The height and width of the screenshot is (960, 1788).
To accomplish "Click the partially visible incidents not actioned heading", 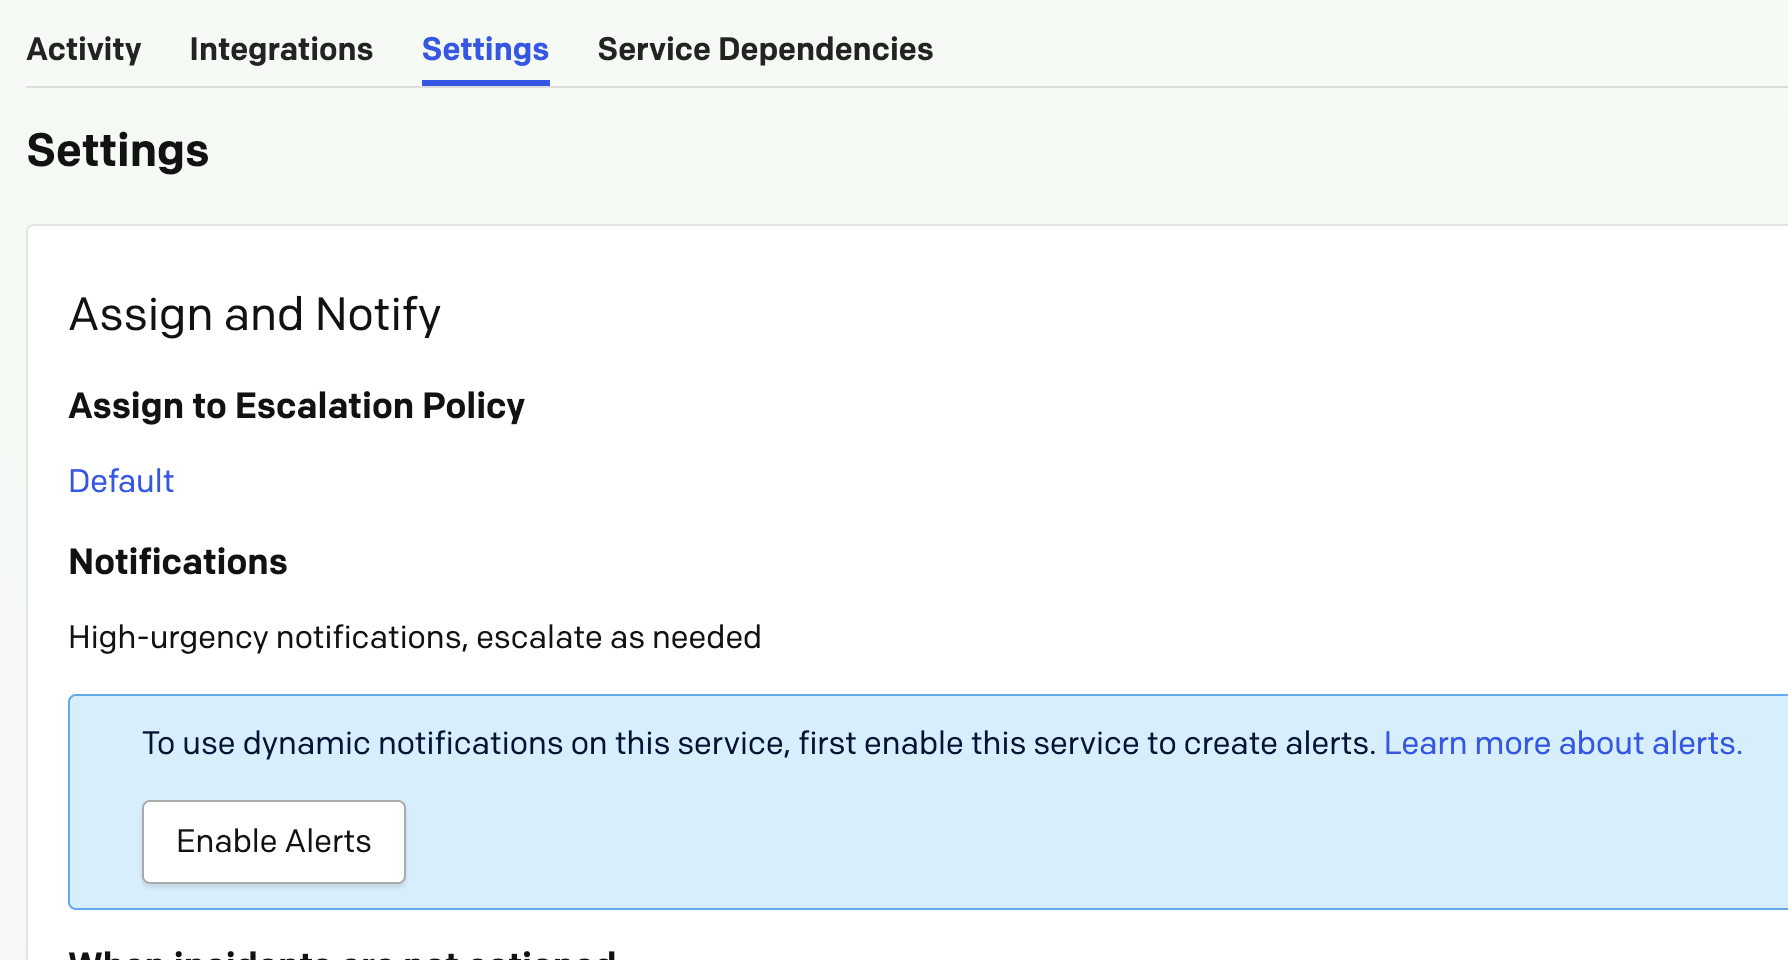I will (x=342, y=953).
